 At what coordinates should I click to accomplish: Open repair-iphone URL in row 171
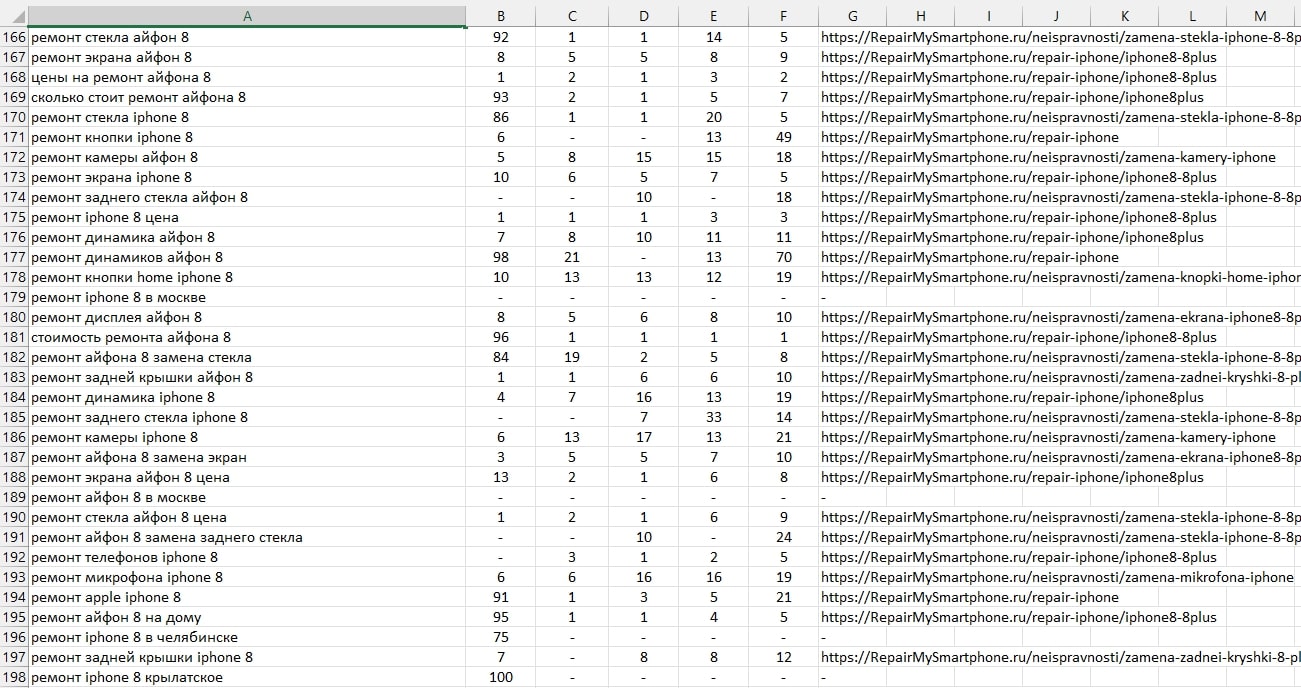tap(970, 137)
